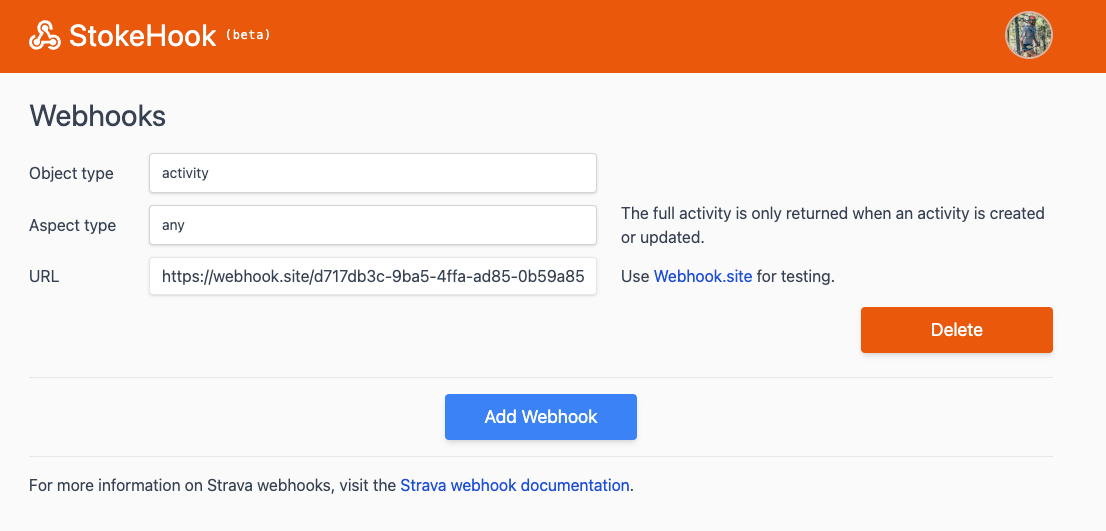Viewport: 1106px width, 531px height.
Task: Click the StokeHook webhook logo icon
Action: 44,35
